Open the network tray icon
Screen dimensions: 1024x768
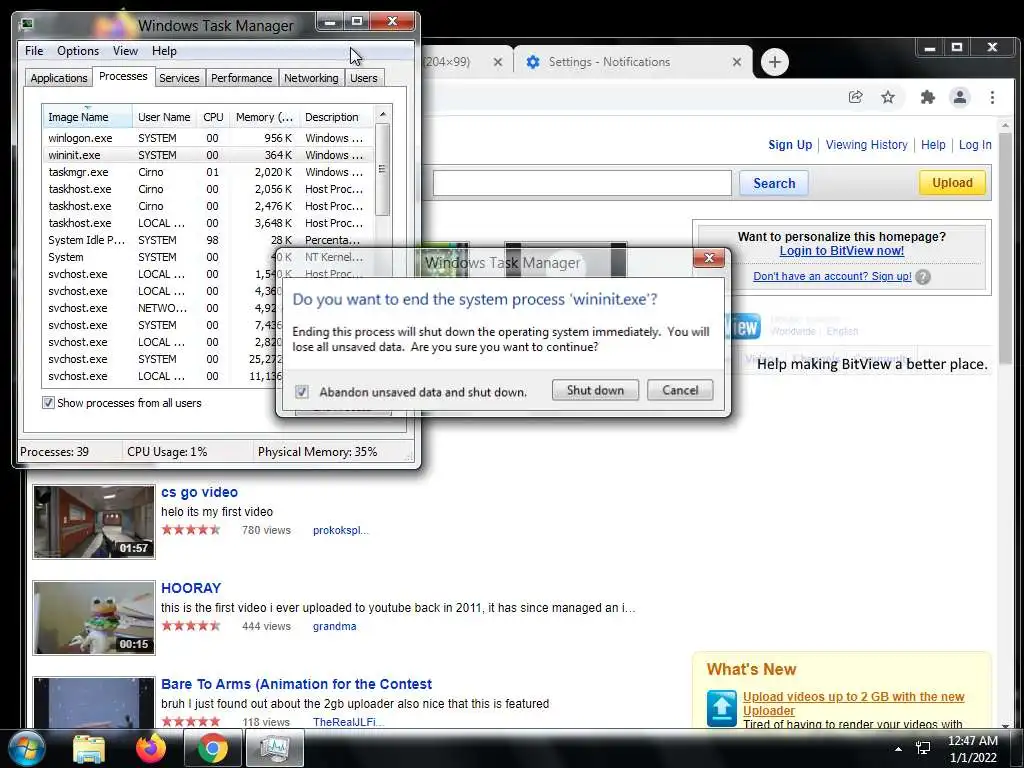point(923,748)
